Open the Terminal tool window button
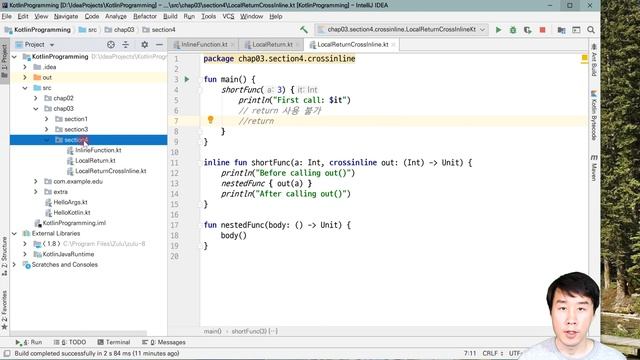The height and width of the screenshot is (360, 640). pyautogui.click(x=114, y=342)
